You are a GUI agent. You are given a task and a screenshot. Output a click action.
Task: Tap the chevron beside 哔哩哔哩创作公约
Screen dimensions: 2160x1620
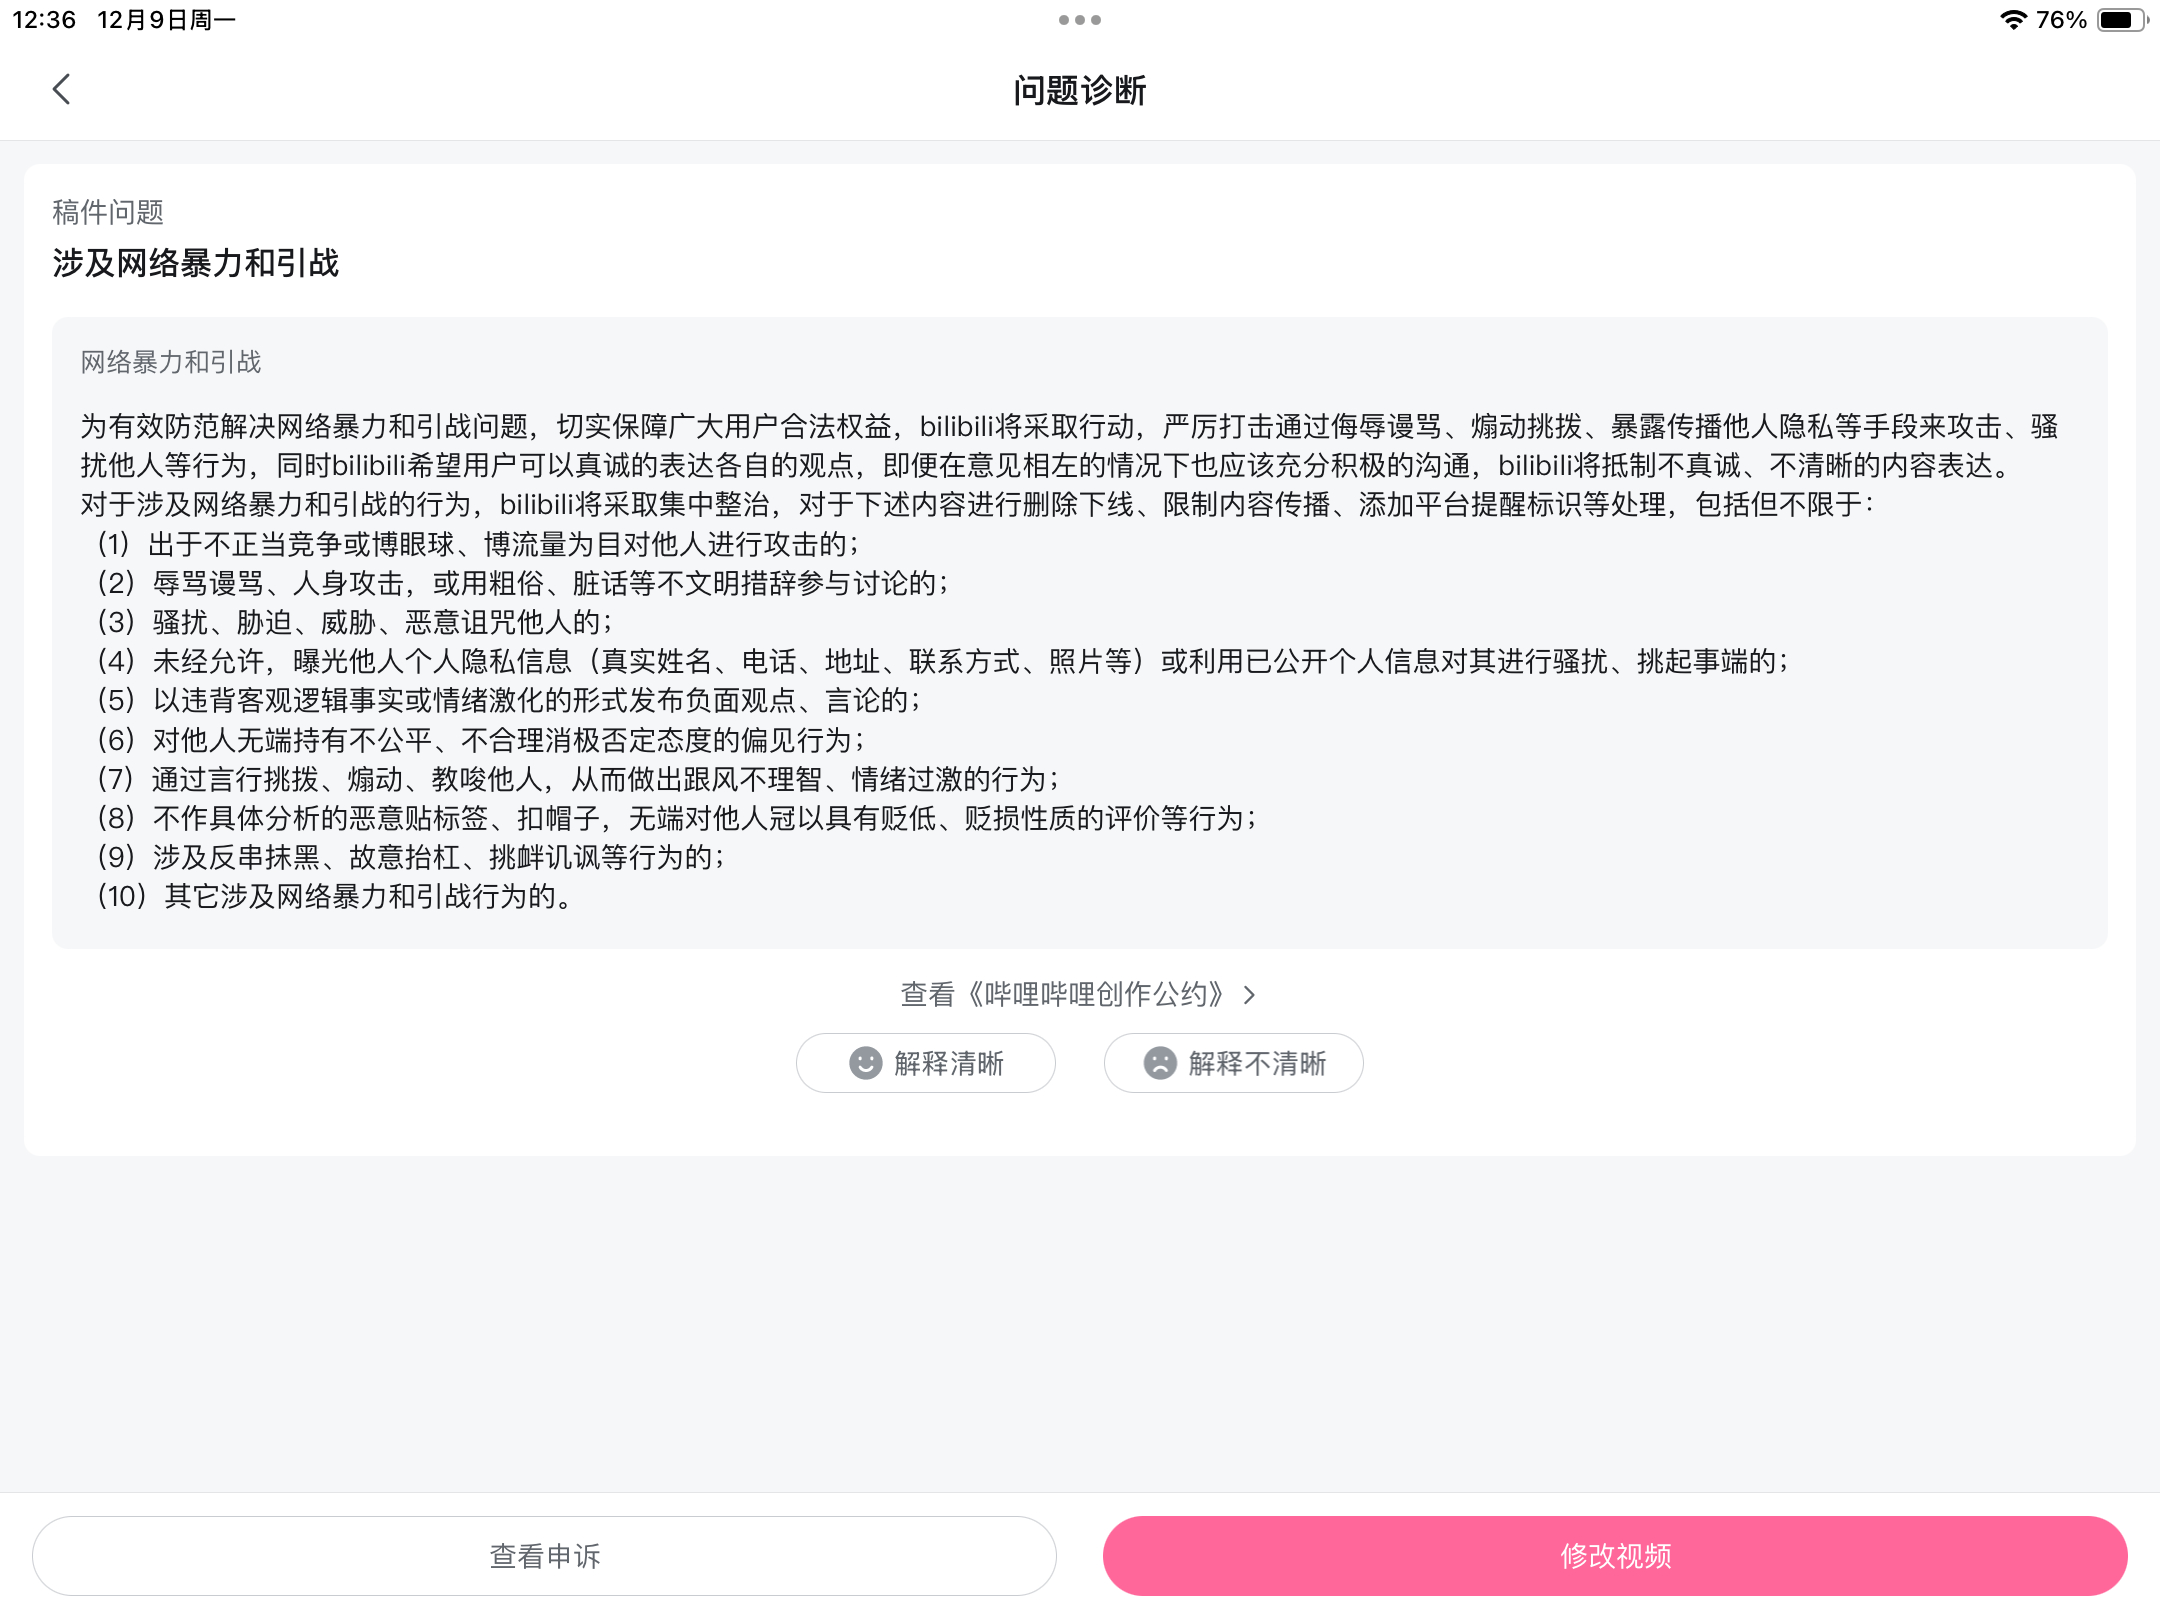click(1249, 995)
